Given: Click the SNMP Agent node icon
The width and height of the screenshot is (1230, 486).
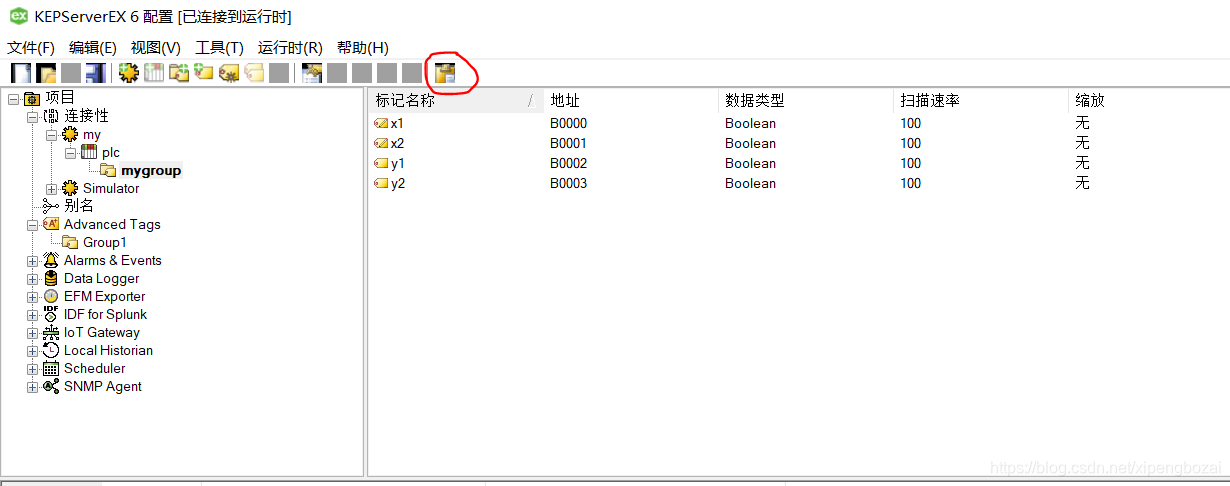Looking at the screenshot, I should [x=51, y=386].
